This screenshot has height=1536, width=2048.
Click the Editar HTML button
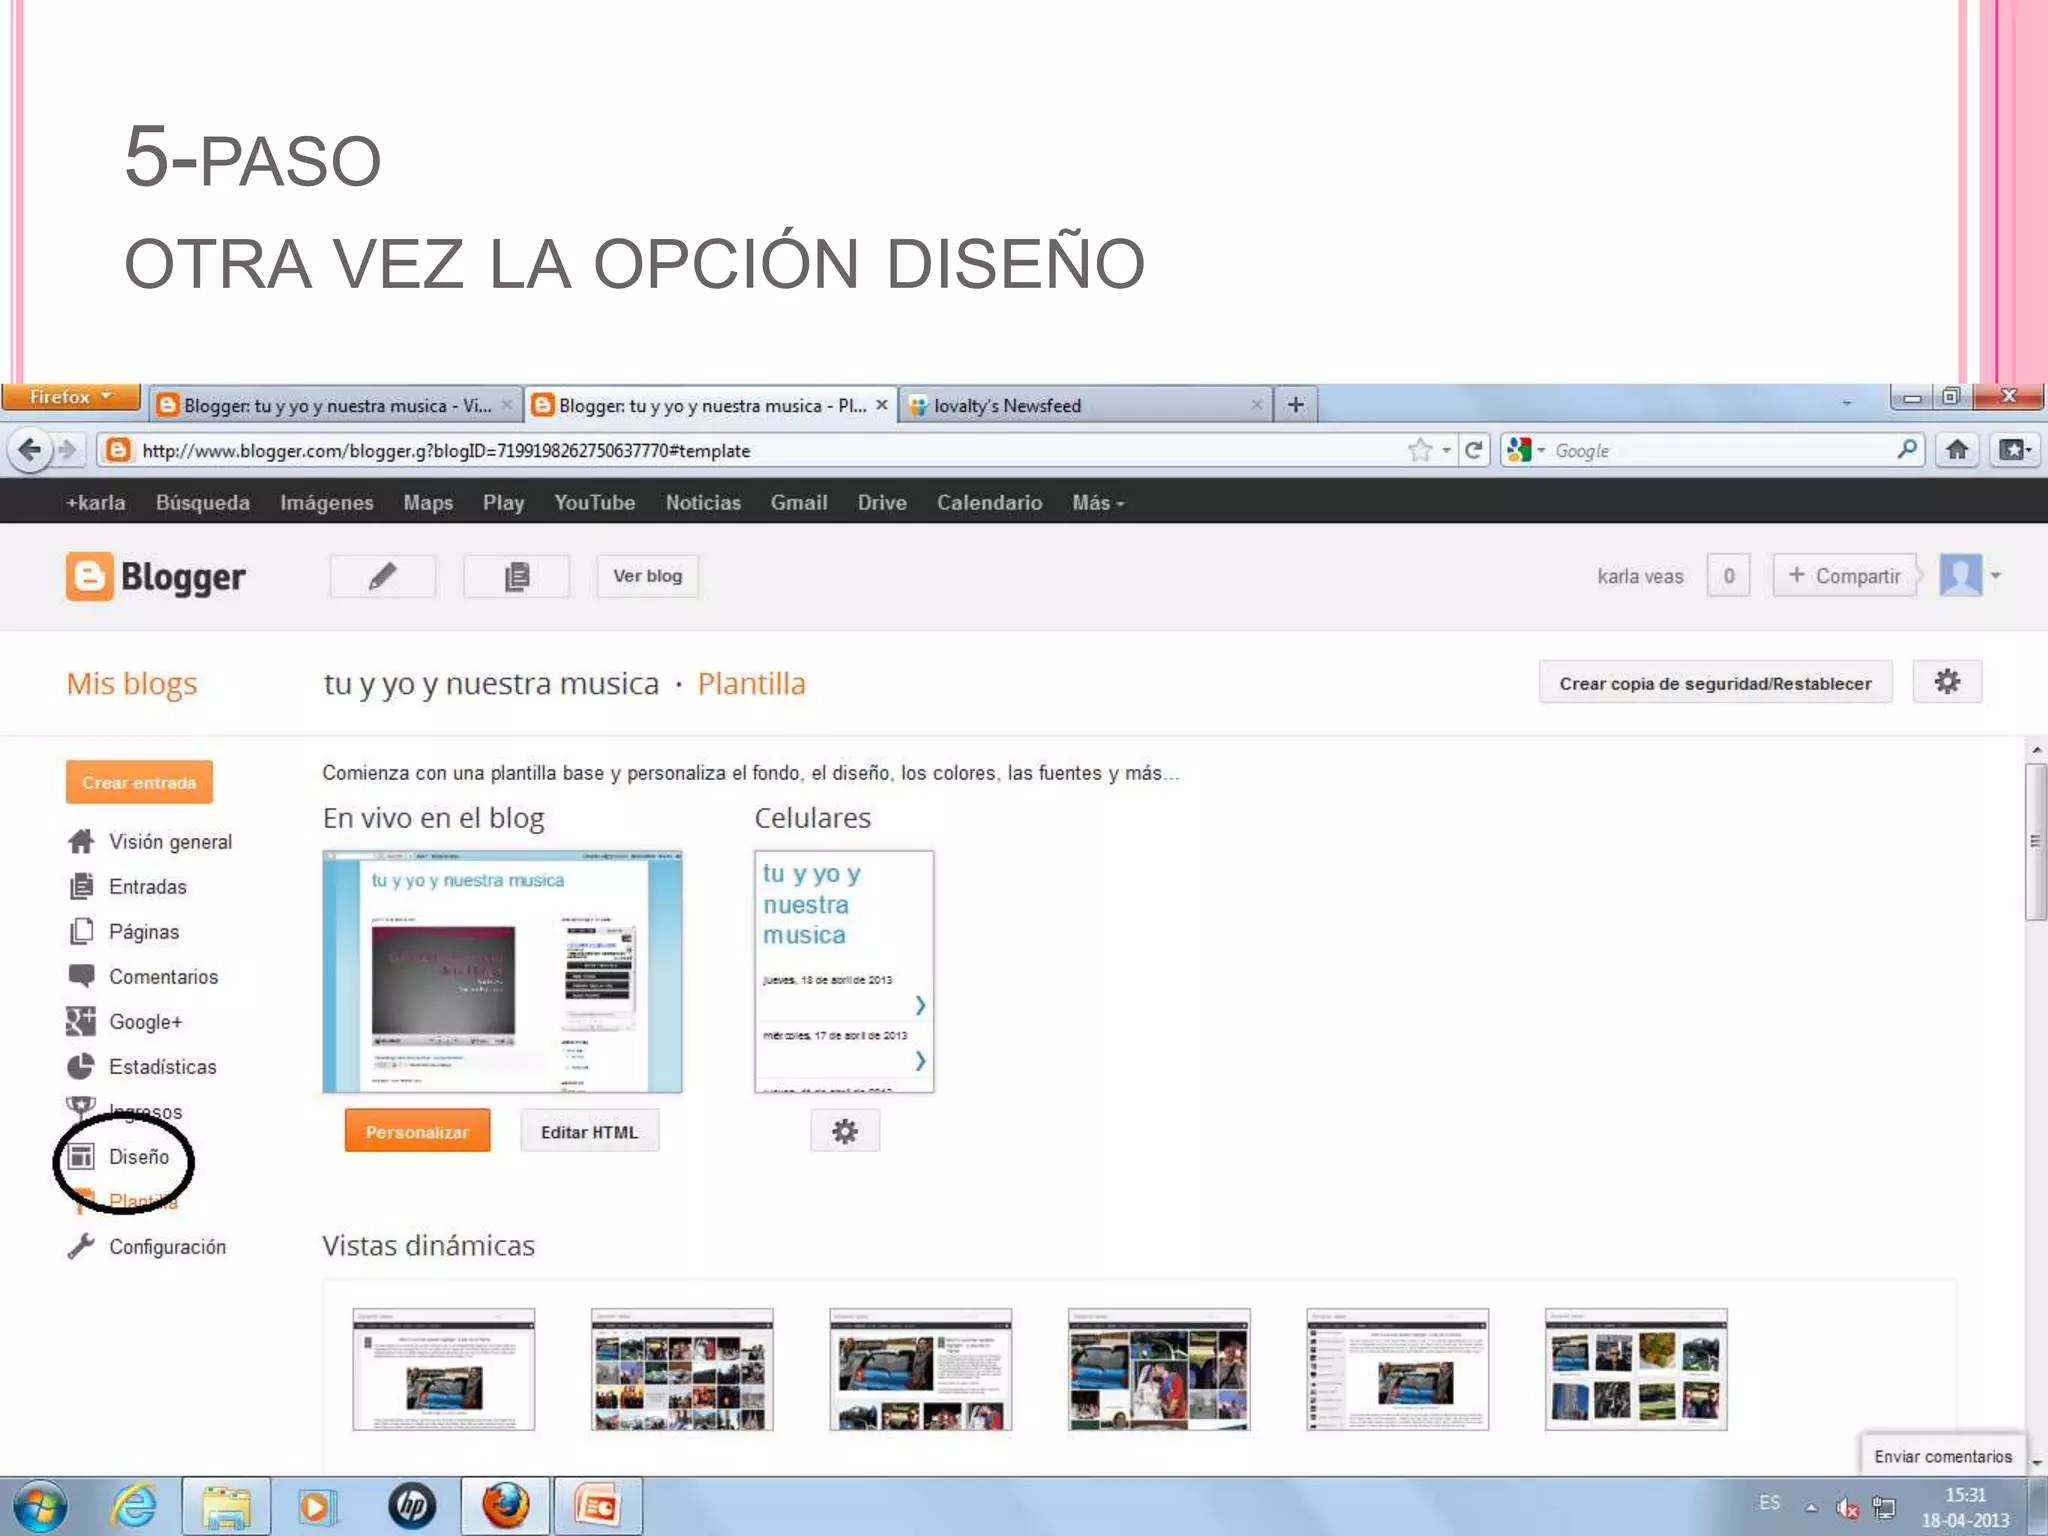(x=589, y=1131)
